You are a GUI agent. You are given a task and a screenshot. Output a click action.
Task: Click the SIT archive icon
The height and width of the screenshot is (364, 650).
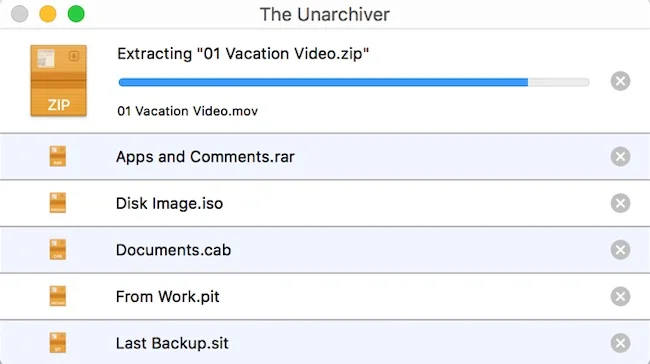[58, 343]
